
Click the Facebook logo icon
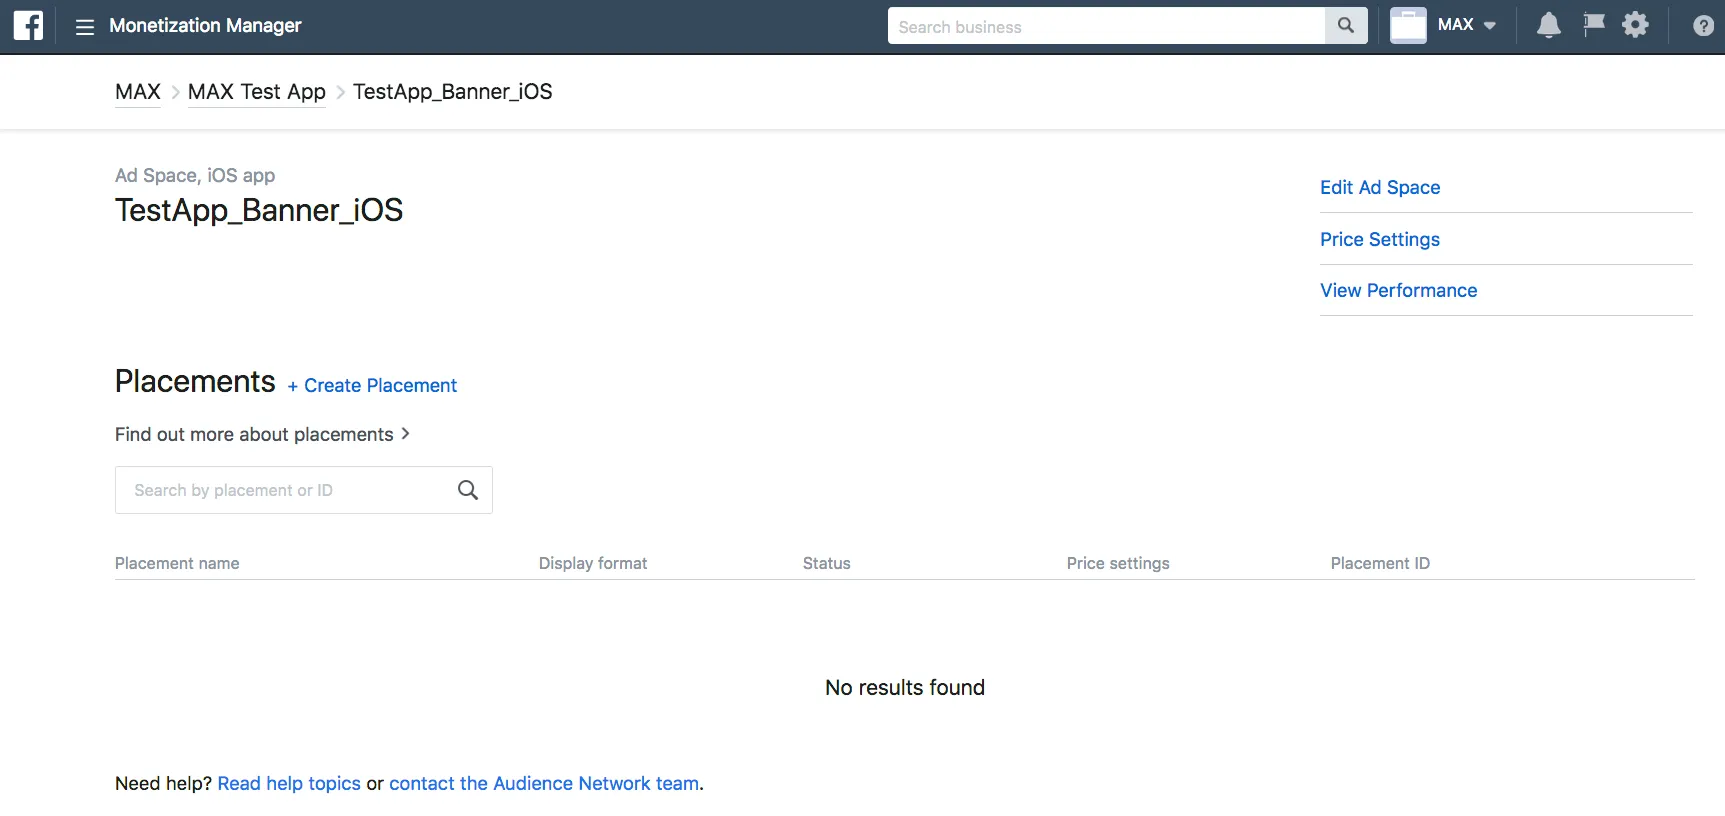point(28,25)
